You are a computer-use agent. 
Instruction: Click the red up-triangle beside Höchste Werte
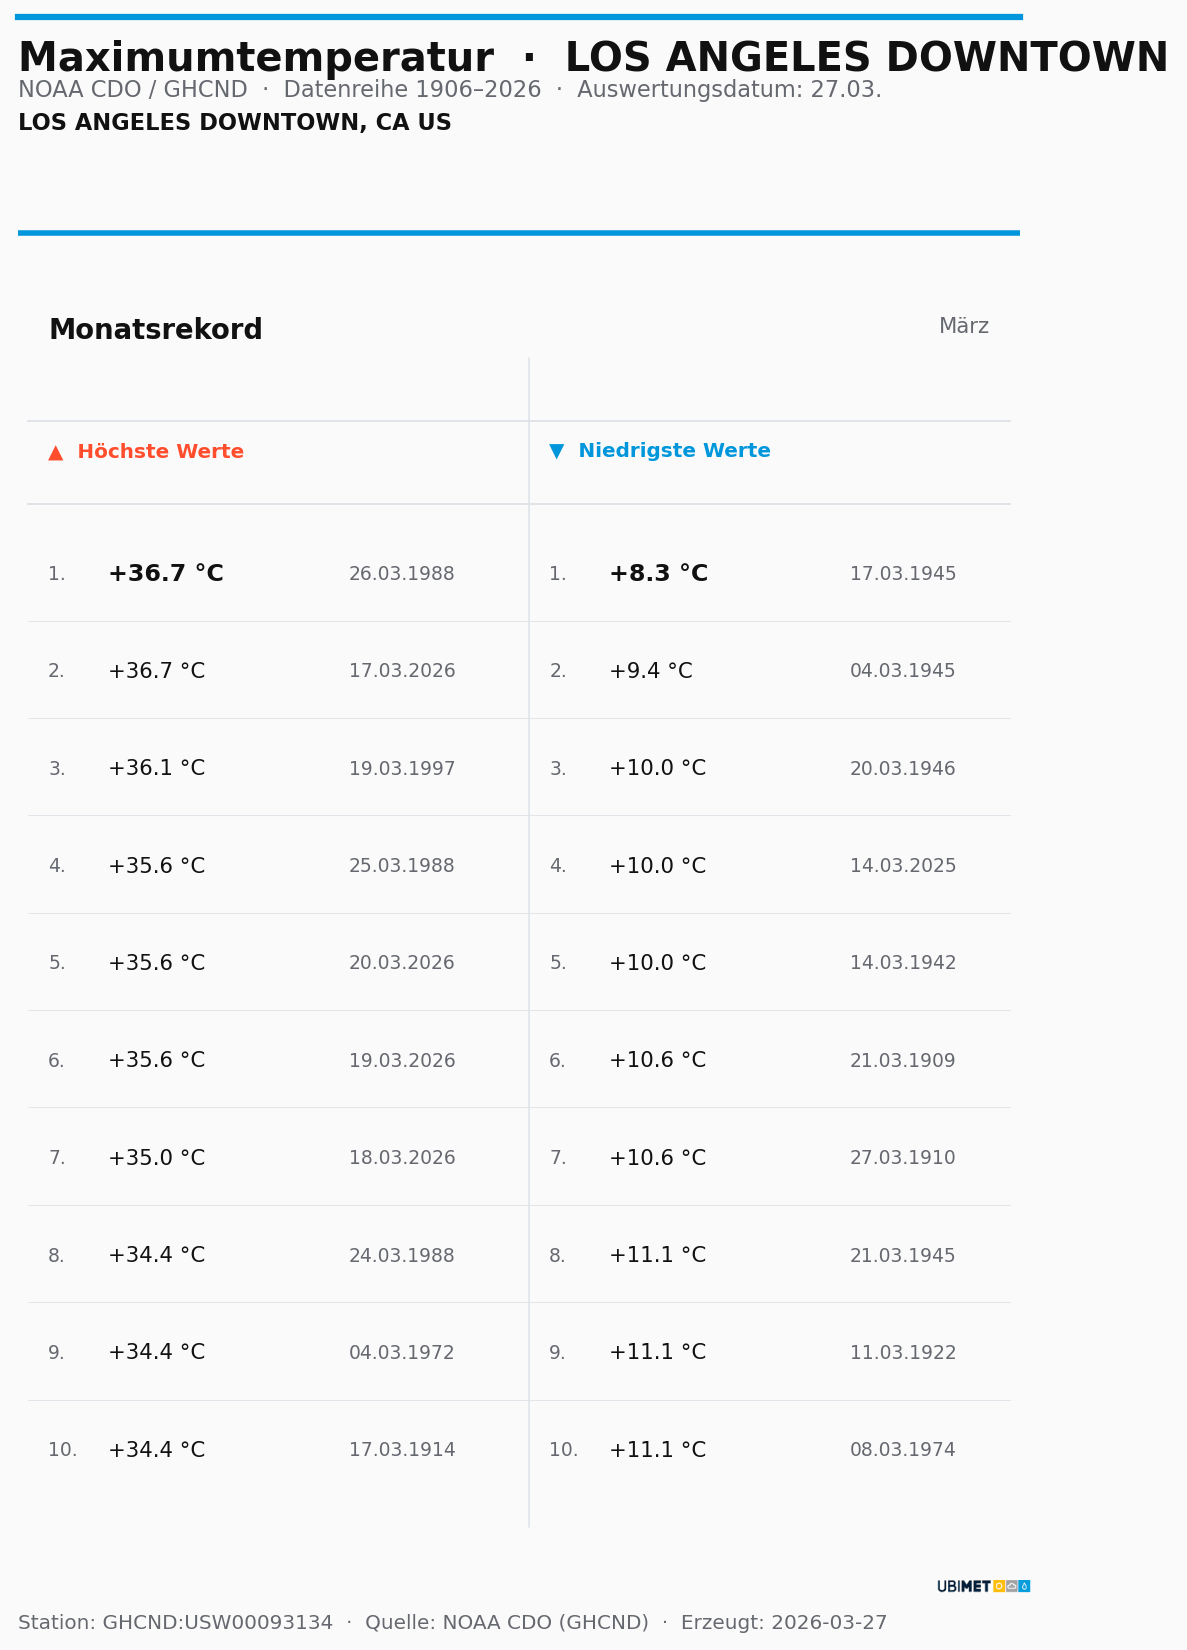(56, 453)
